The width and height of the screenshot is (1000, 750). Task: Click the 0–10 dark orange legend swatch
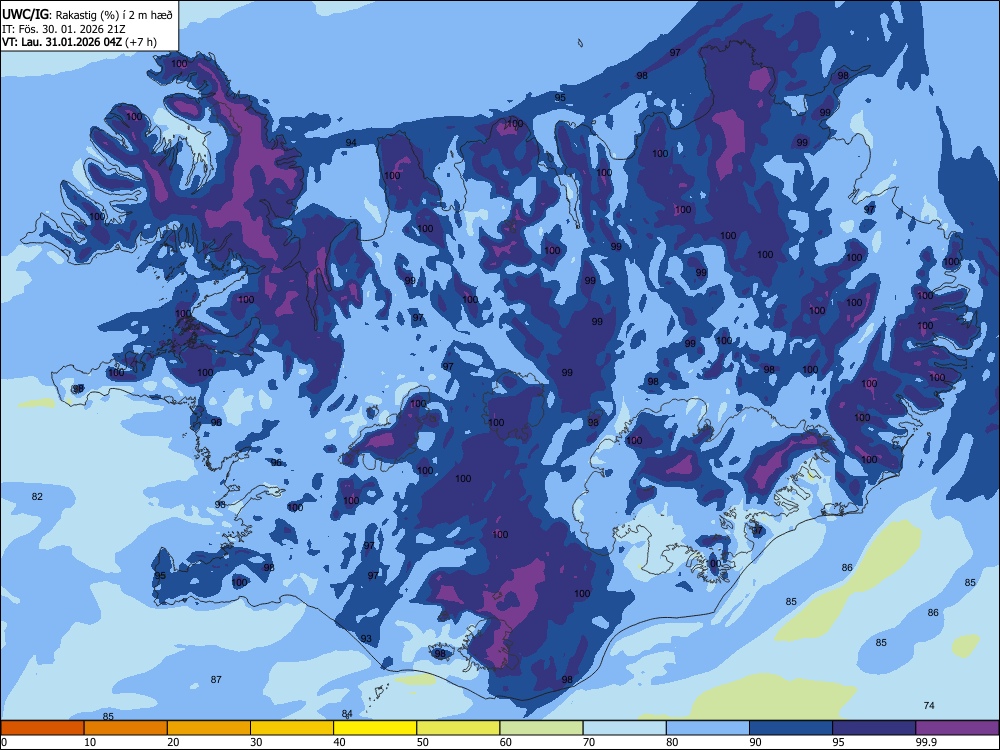click(x=42, y=728)
